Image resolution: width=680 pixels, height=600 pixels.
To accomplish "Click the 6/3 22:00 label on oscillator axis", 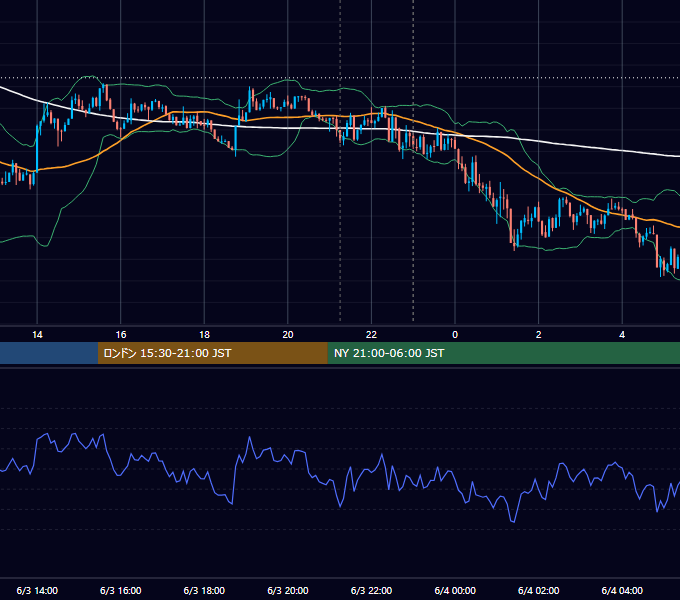I will [371, 590].
